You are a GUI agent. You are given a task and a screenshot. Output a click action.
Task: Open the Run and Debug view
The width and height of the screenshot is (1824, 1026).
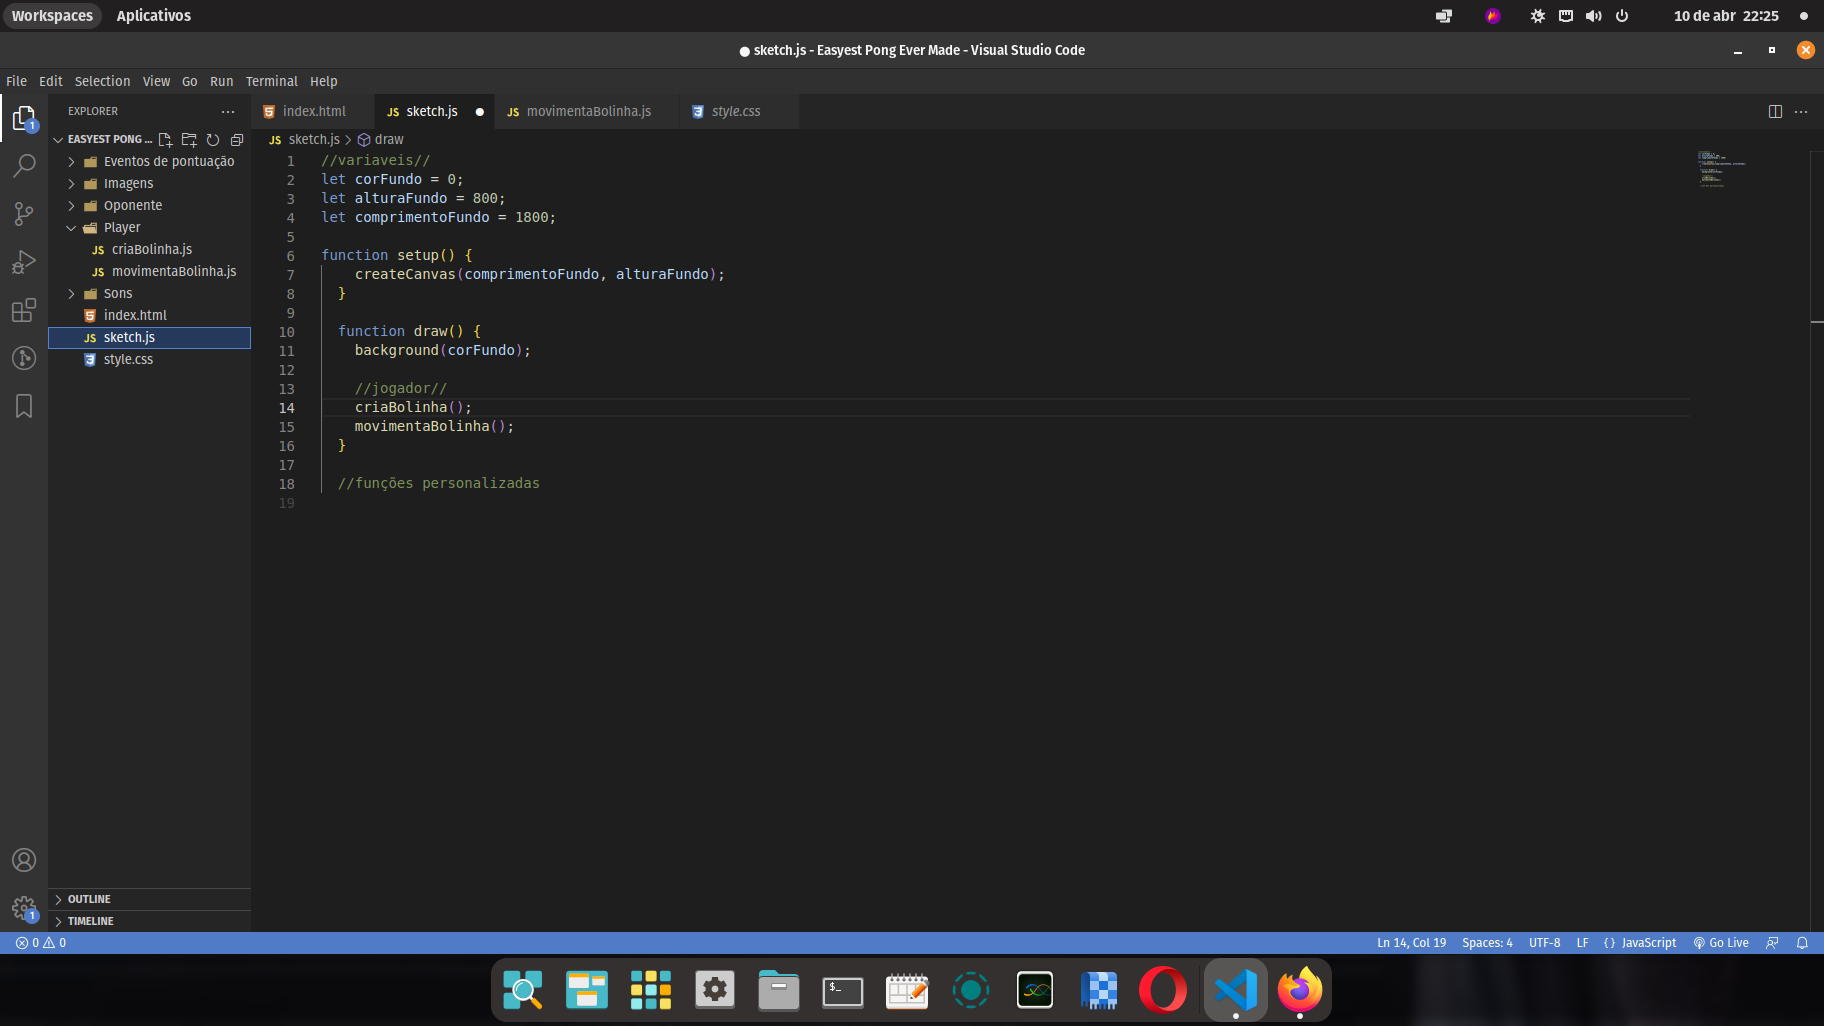pyautogui.click(x=24, y=262)
